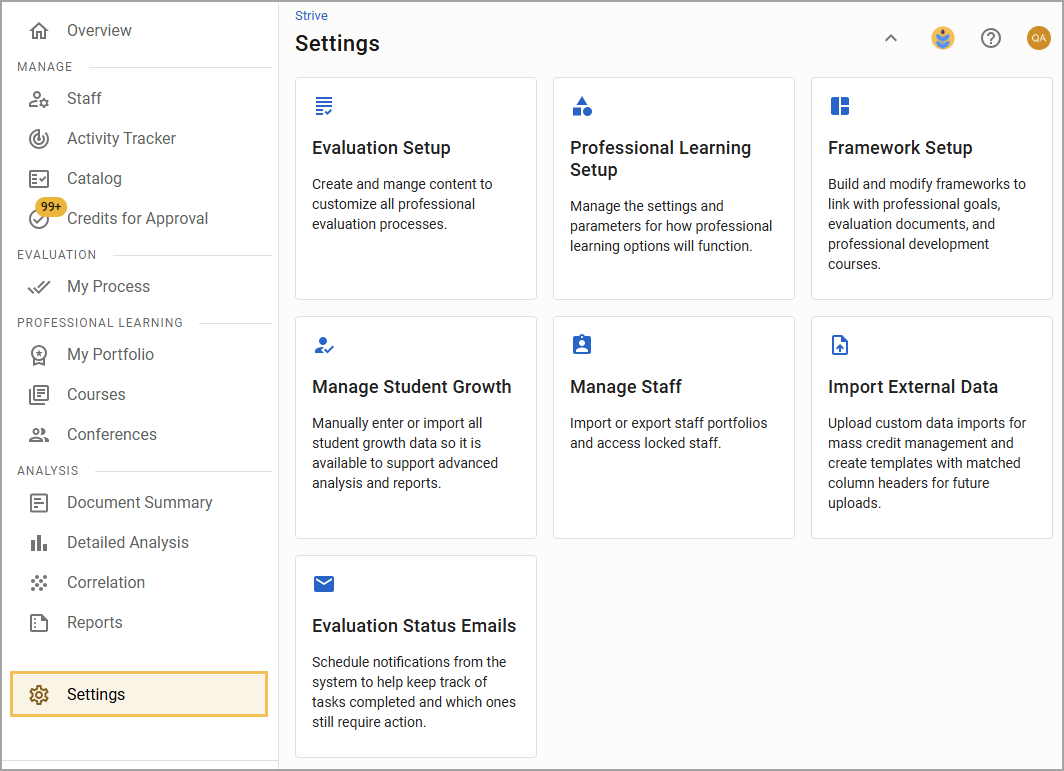The height and width of the screenshot is (771, 1064).
Task: Open the Manage Staff card title
Action: [x=625, y=387]
